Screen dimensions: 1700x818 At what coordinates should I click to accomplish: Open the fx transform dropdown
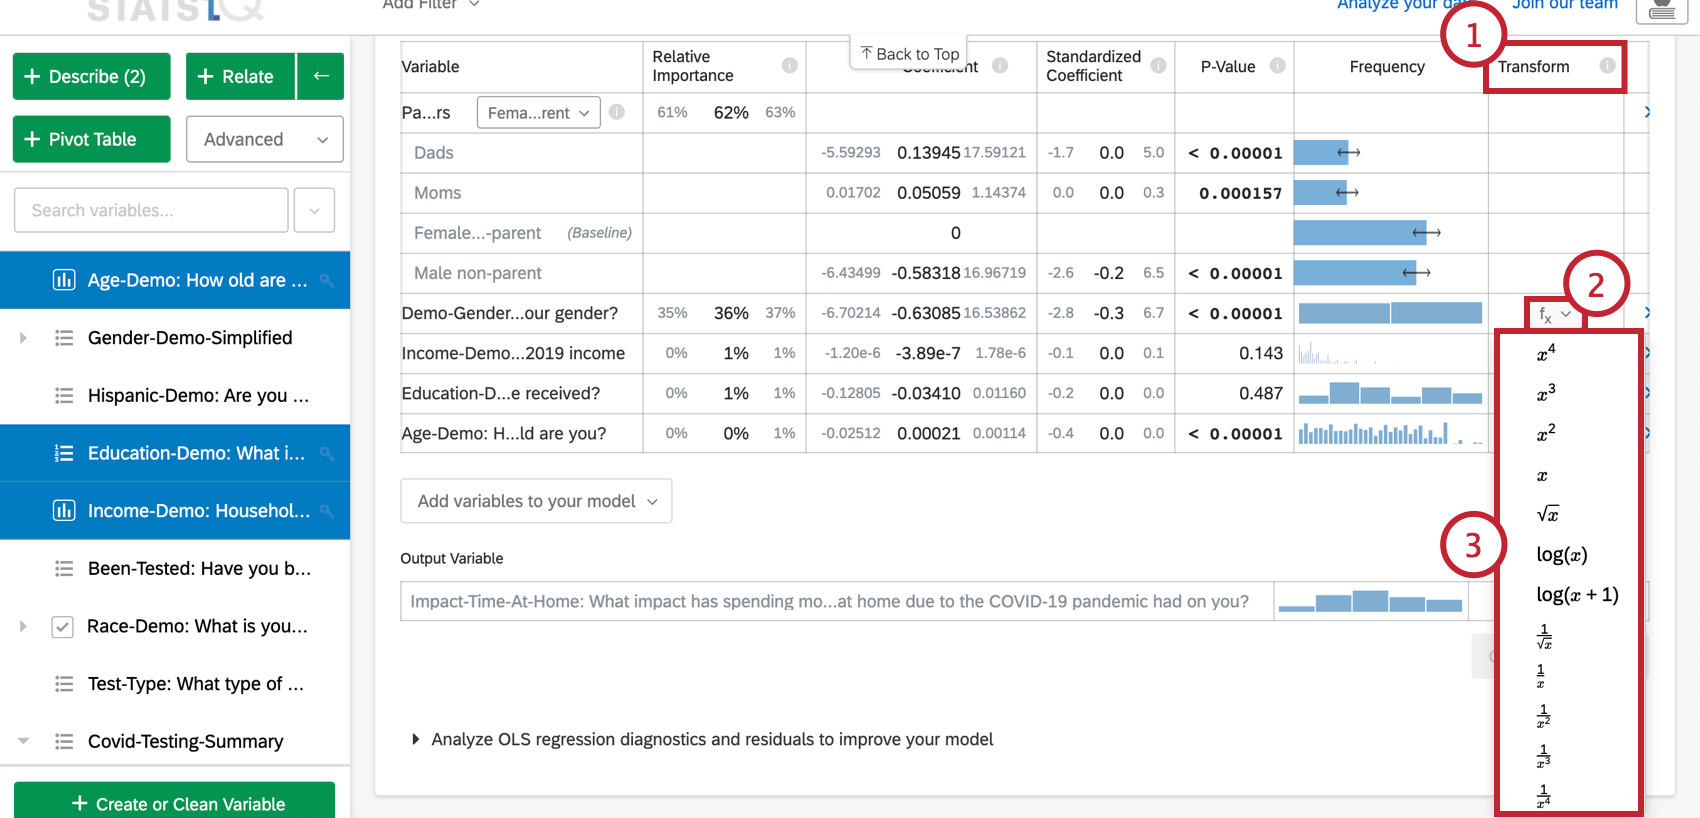pyautogui.click(x=1554, y=314)
